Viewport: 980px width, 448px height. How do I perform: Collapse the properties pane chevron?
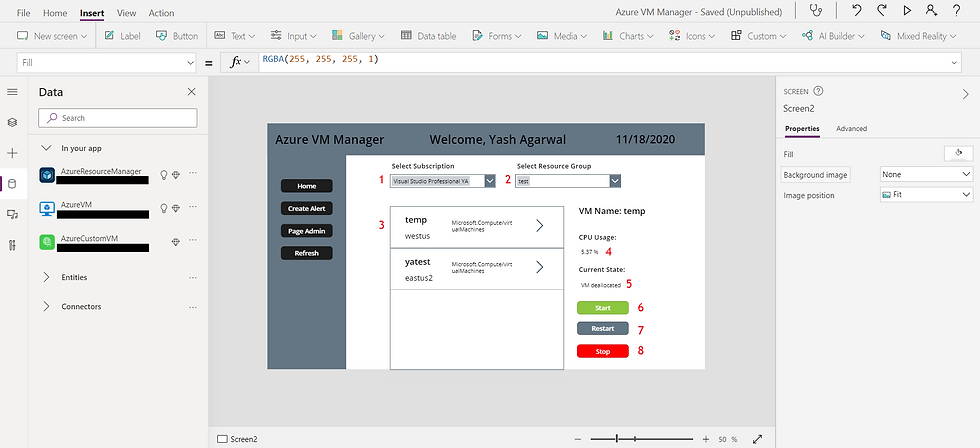coord(966,94)
